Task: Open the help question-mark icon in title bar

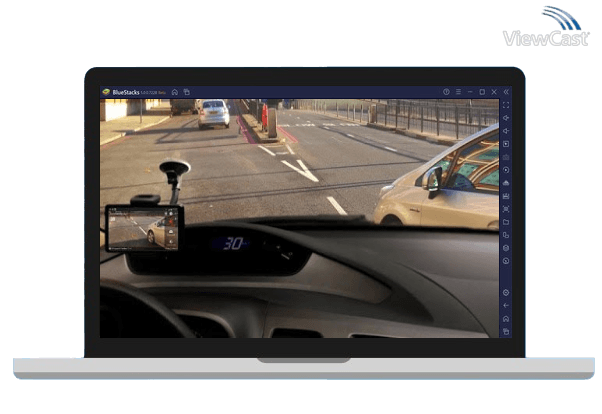Action: 446,92
